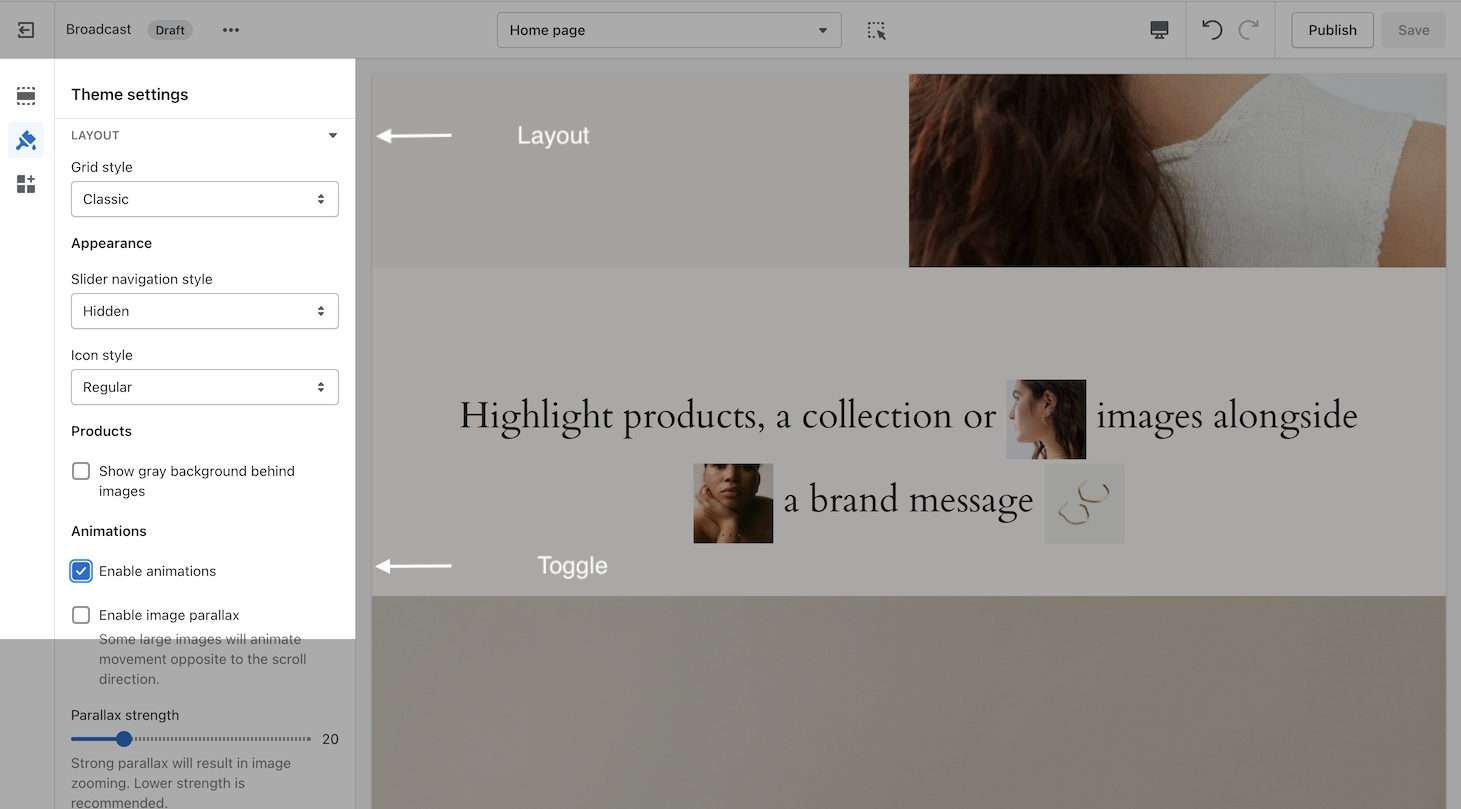Switch the desktop preview device icon

point(1159,30)
